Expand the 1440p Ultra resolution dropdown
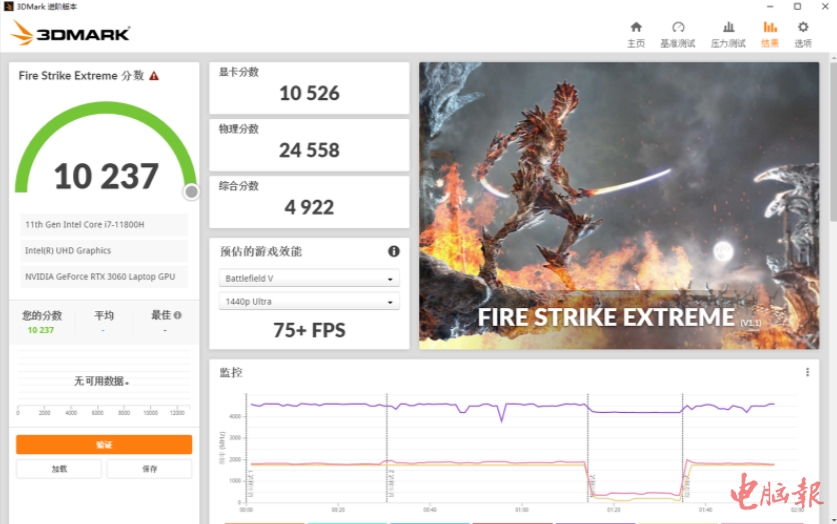 [309, 301]
